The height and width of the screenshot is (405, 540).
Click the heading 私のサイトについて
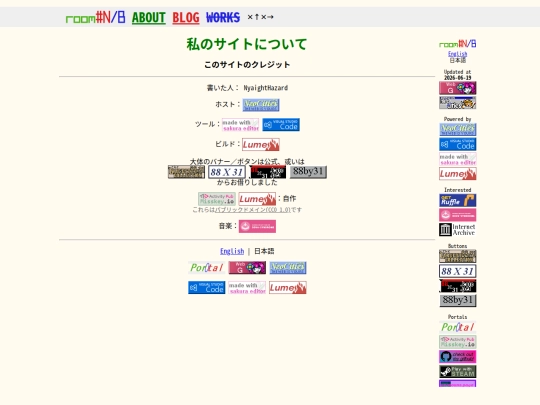click(247, 44)
